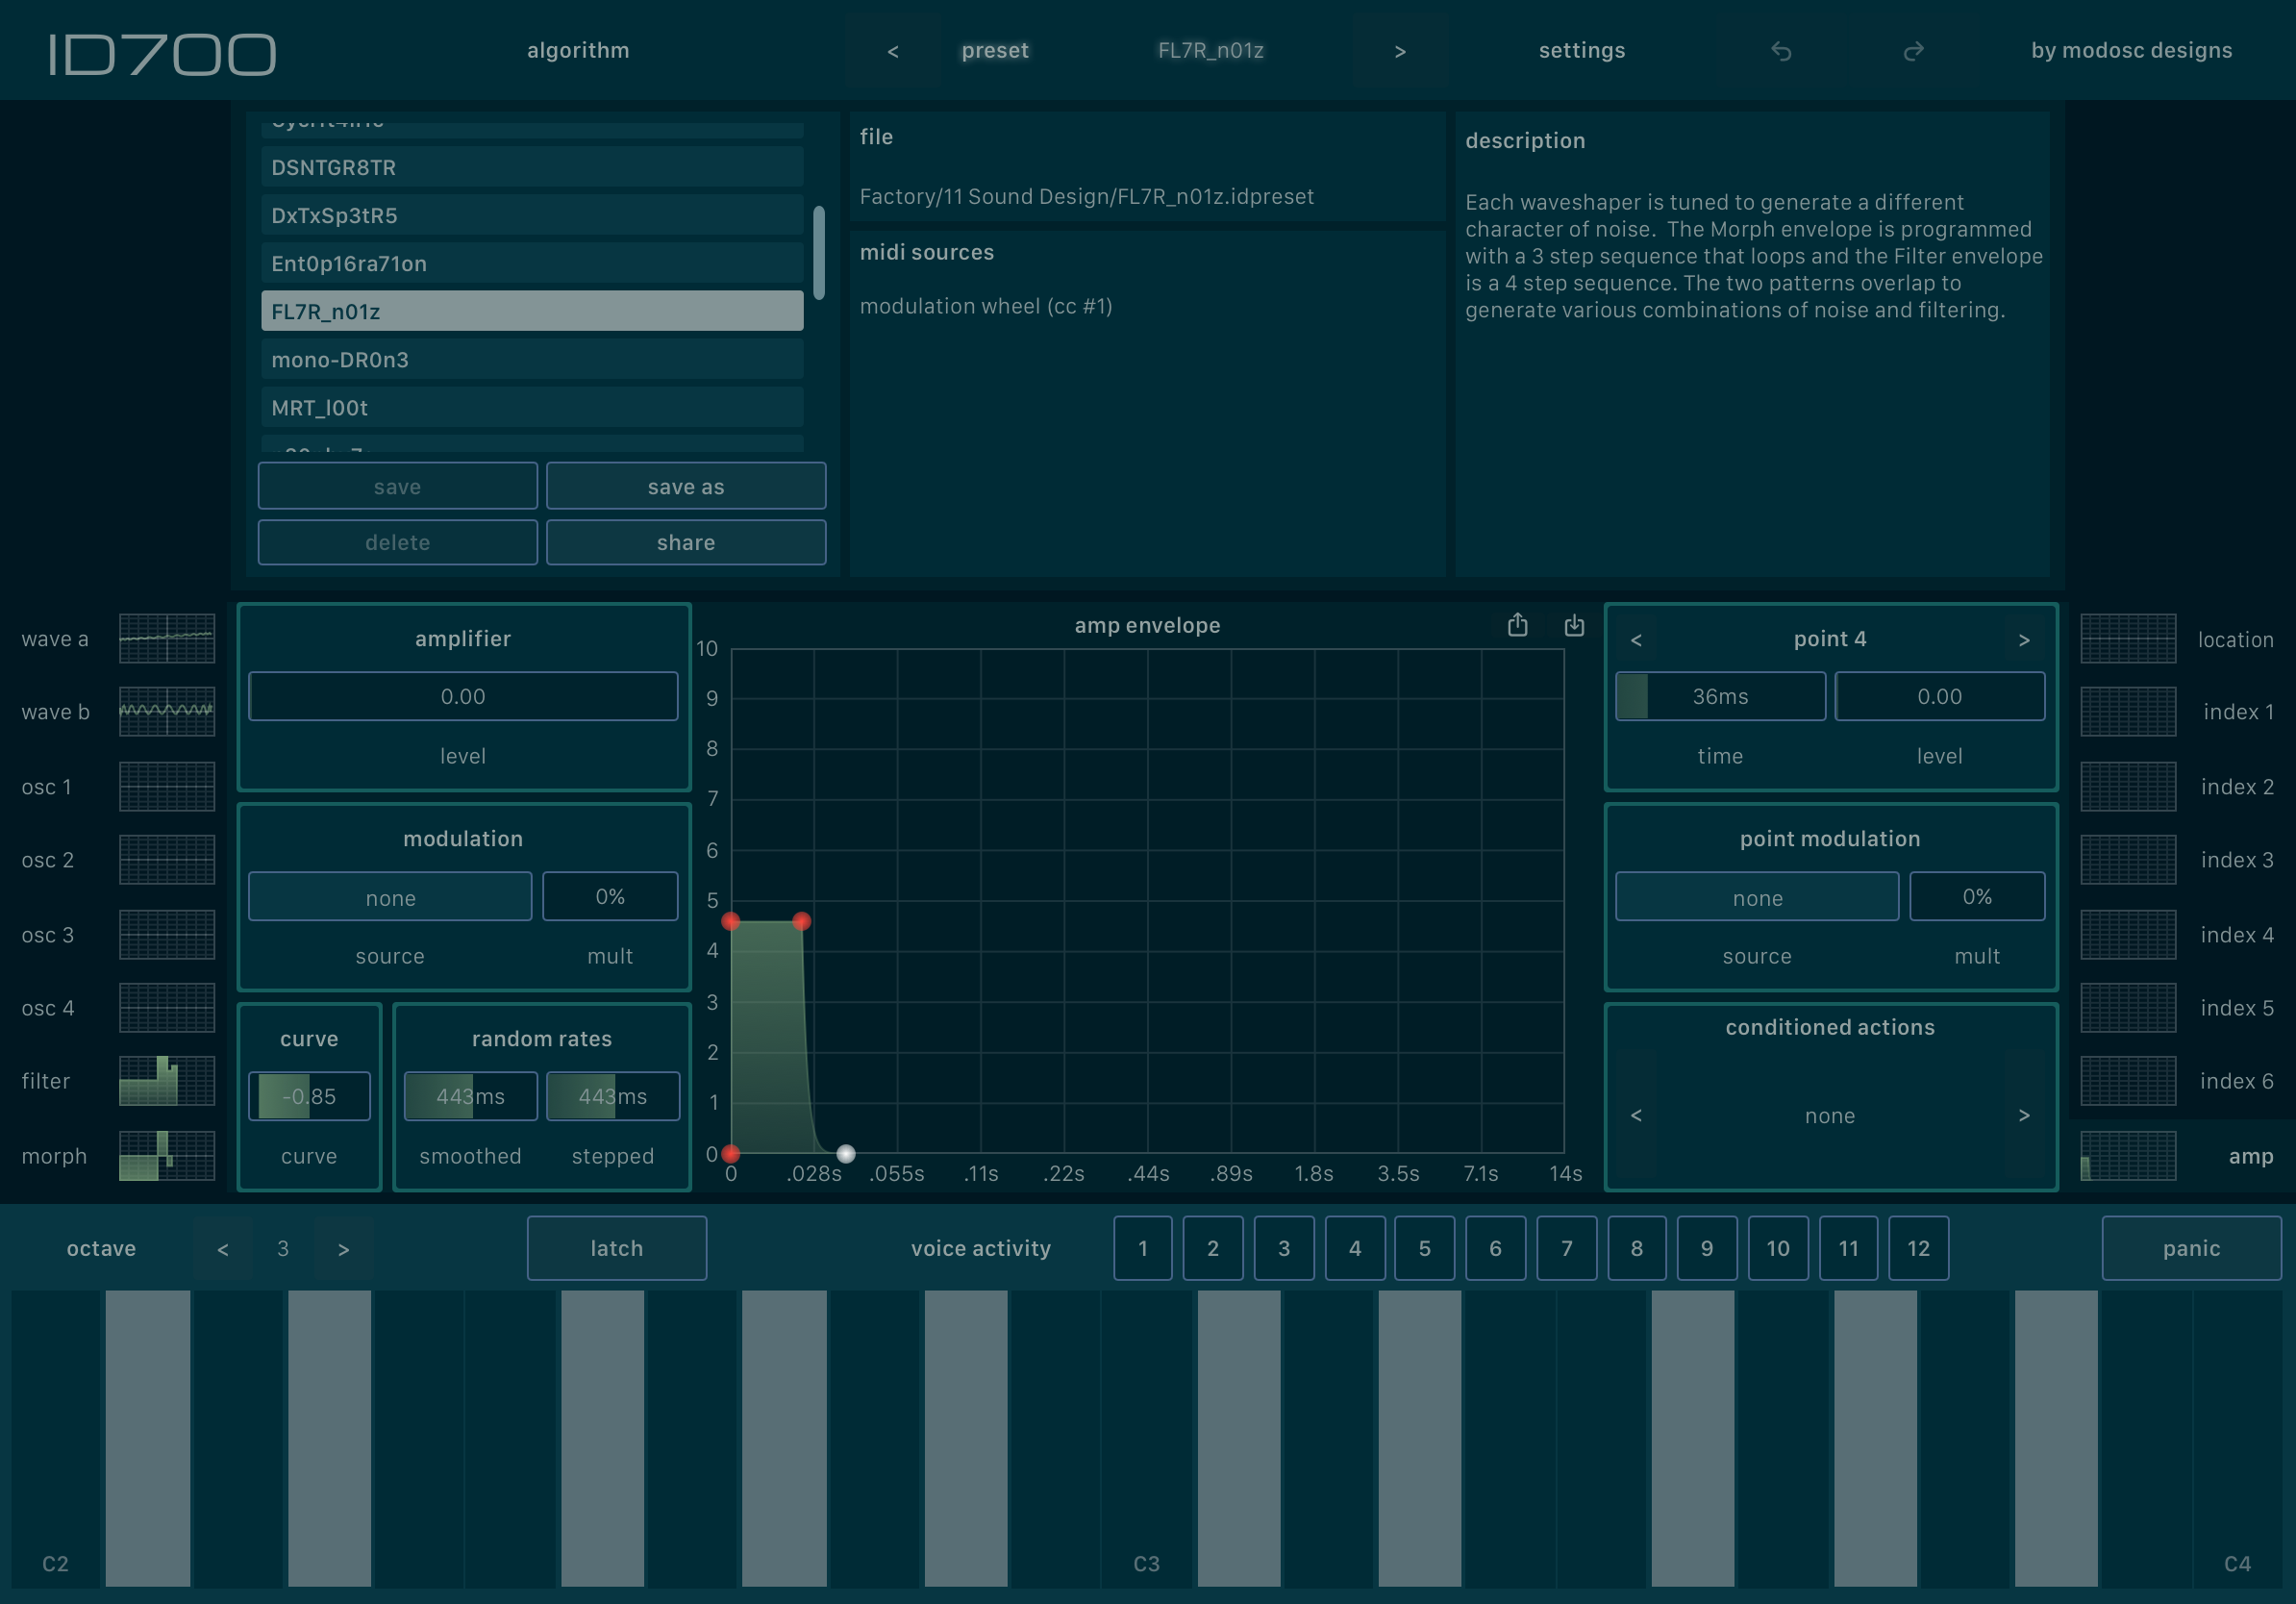The width and height of the screenshot is (2296, 1604).
Task: Click the envelope import download icon
Action: tap(1574, 625)
